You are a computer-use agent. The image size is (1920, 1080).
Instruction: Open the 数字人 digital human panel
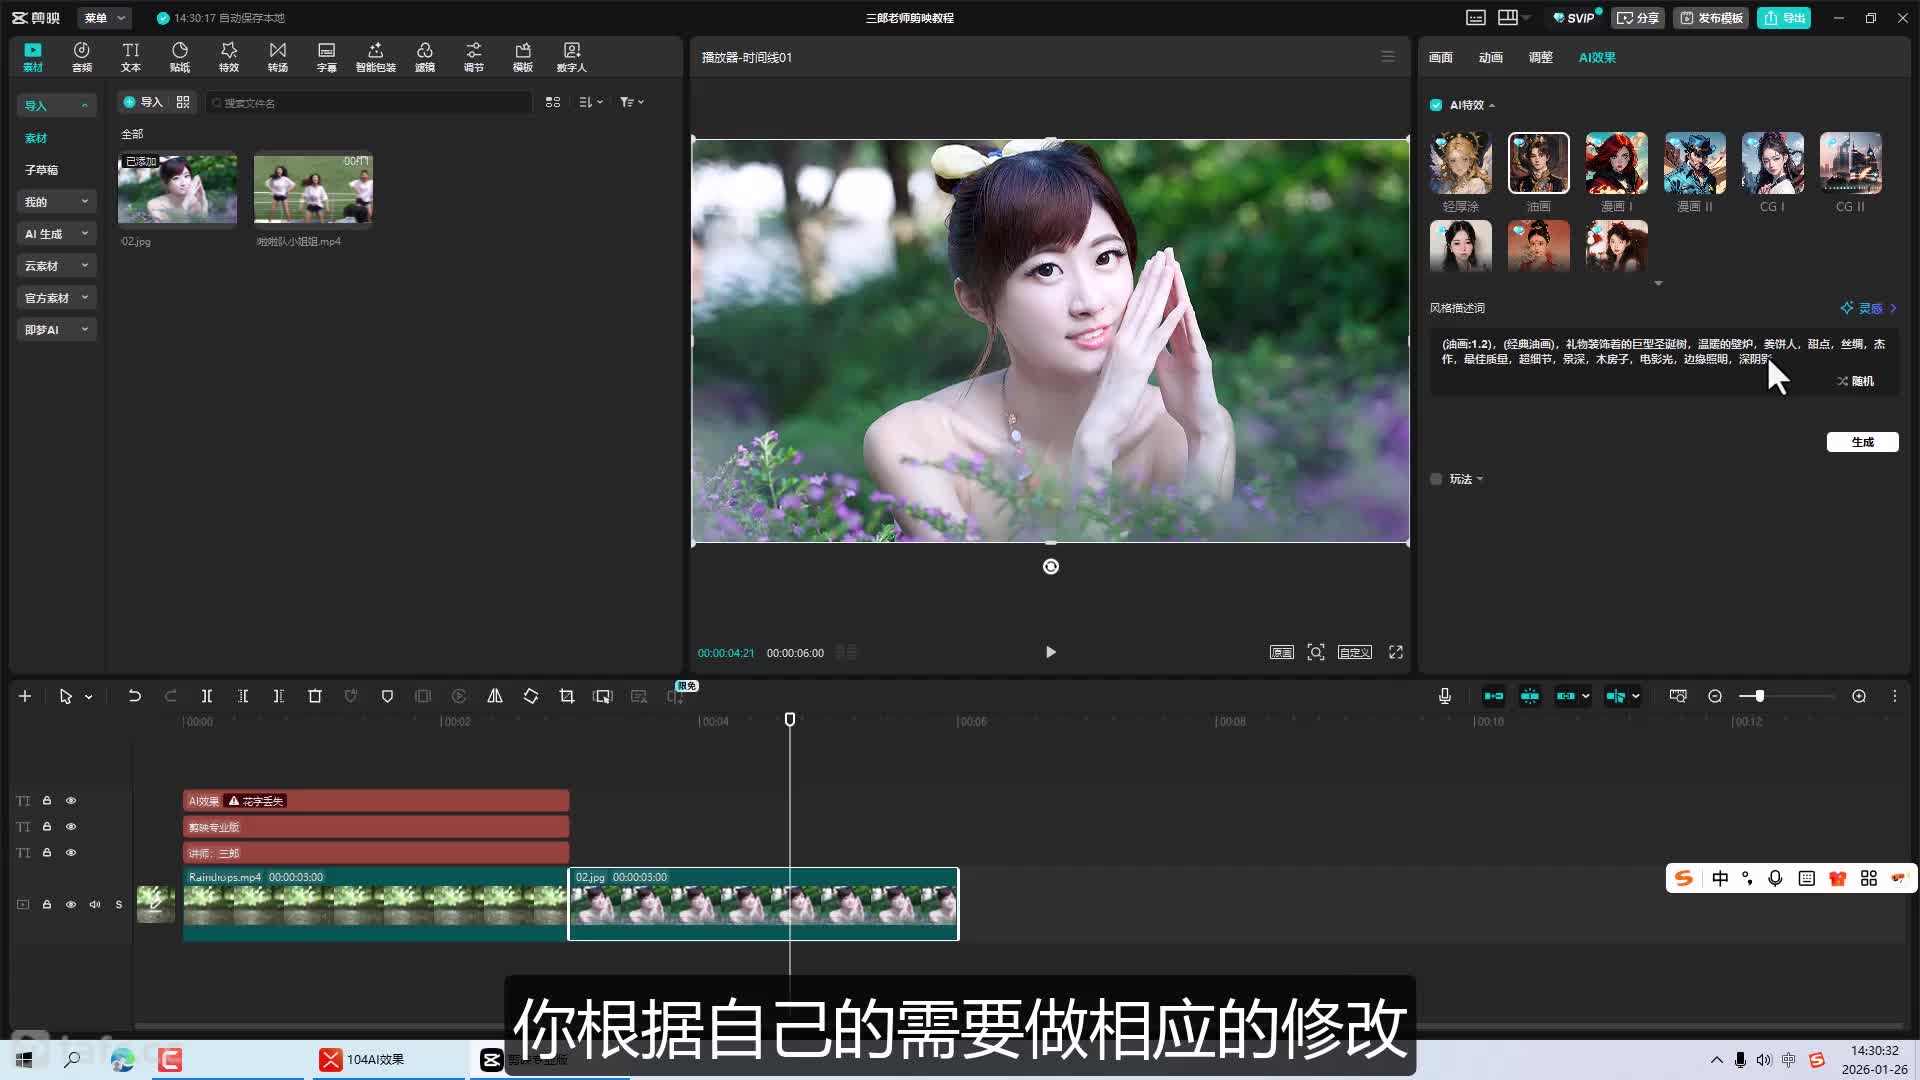coord(571,57)
